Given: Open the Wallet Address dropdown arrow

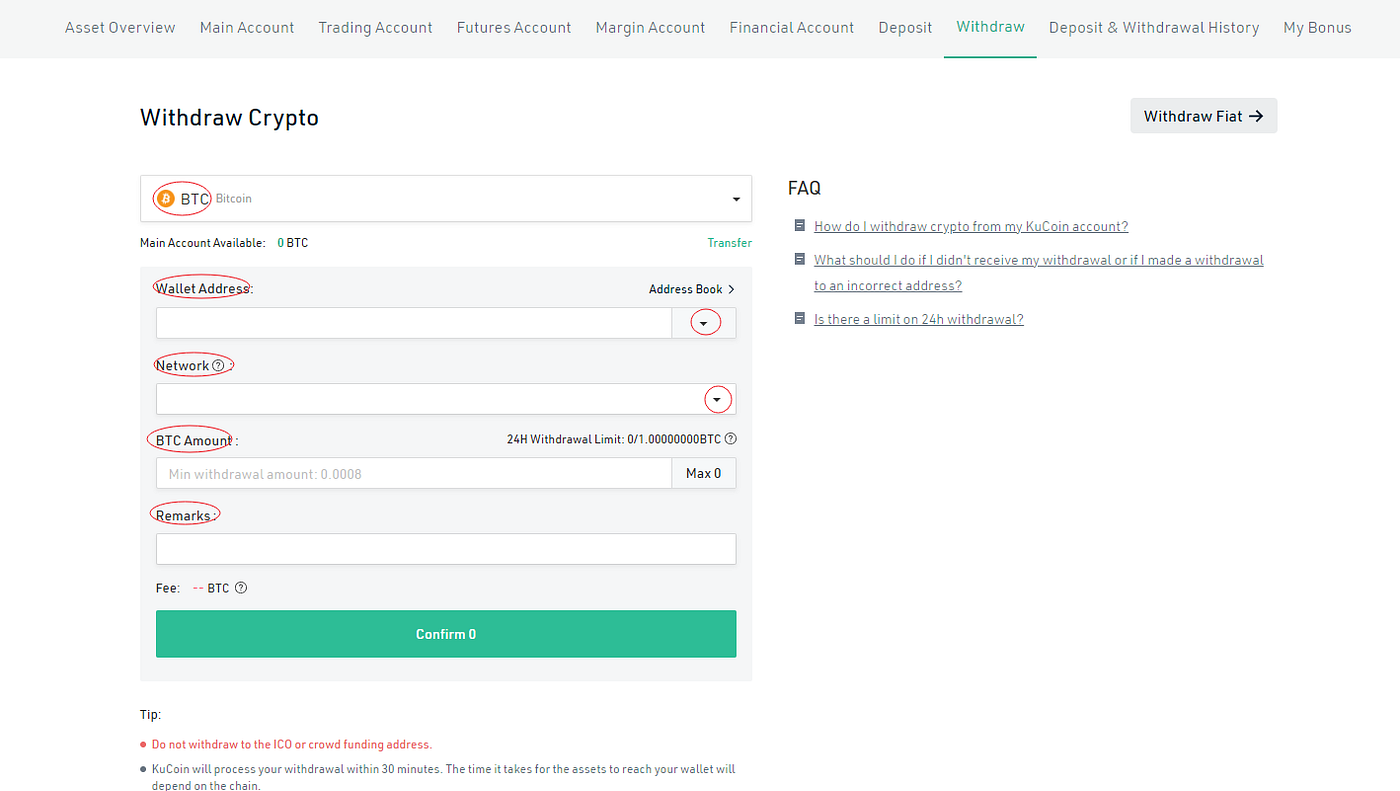Looking at the screenshot, I should pyautogui.click(x=703, y=322).
